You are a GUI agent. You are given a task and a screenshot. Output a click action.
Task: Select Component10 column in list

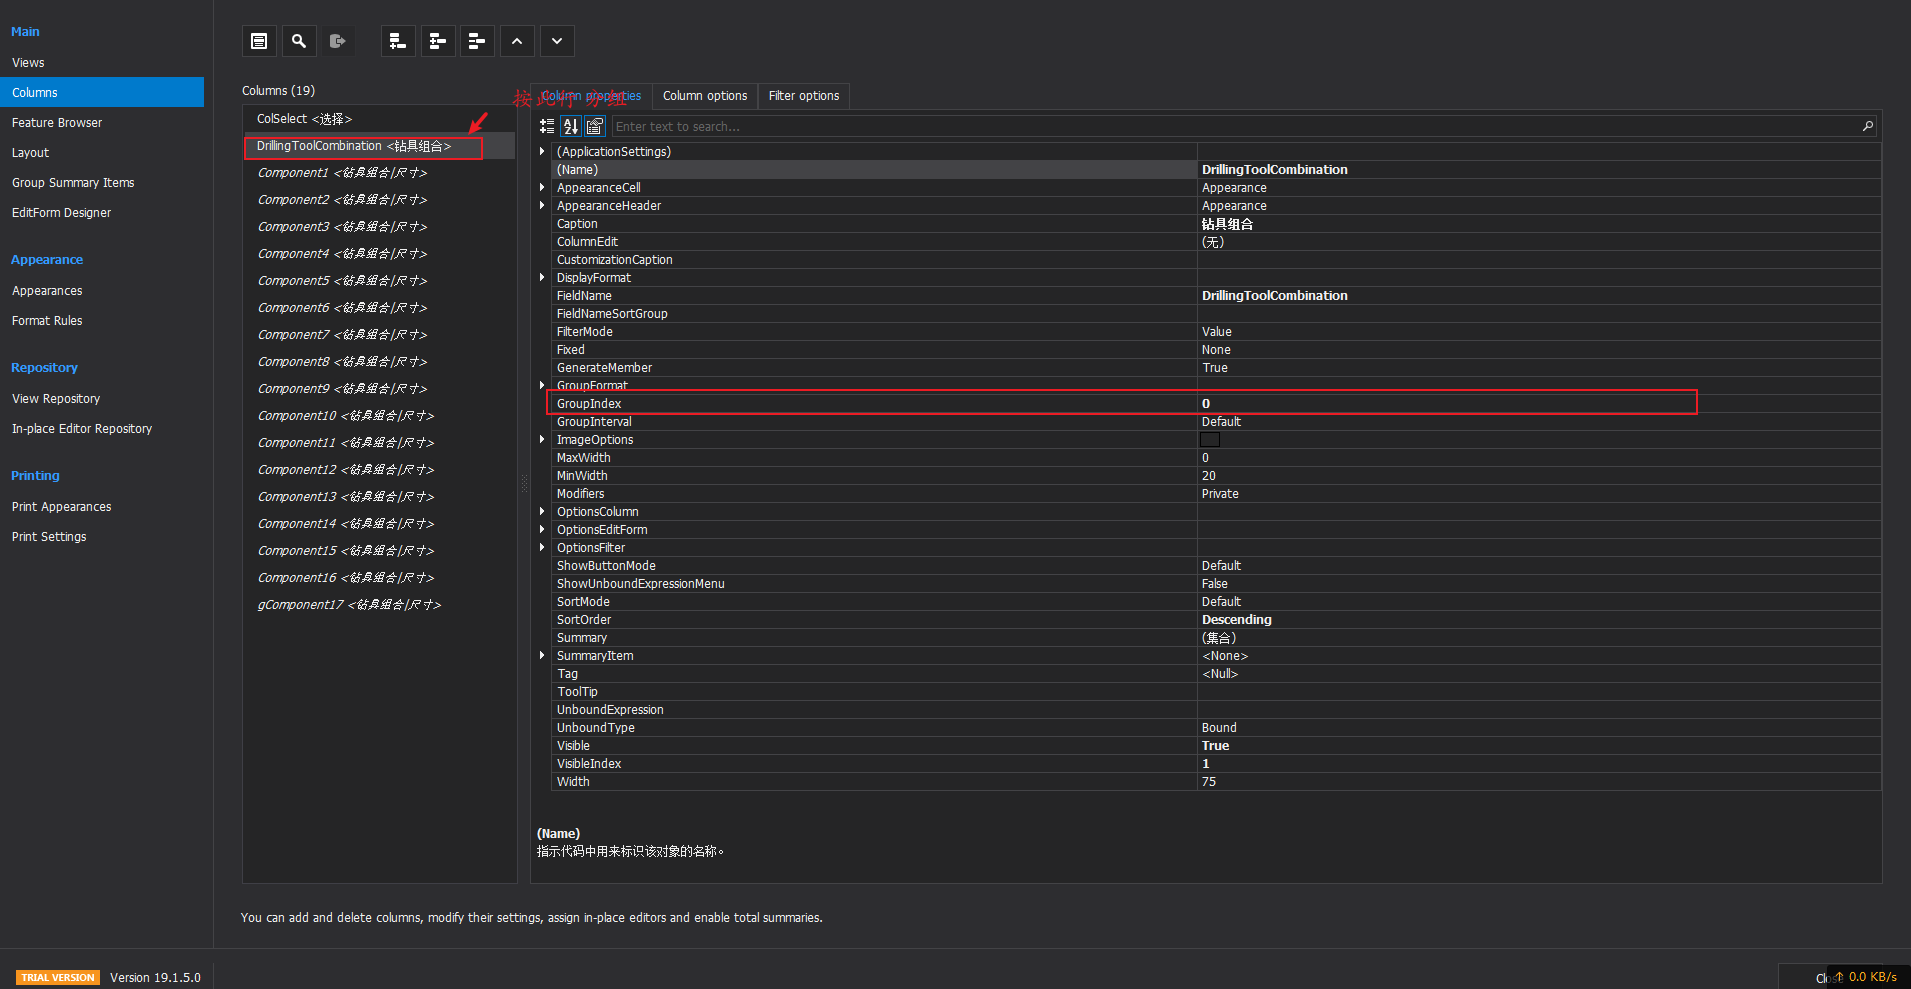click(x=380, y=416)
